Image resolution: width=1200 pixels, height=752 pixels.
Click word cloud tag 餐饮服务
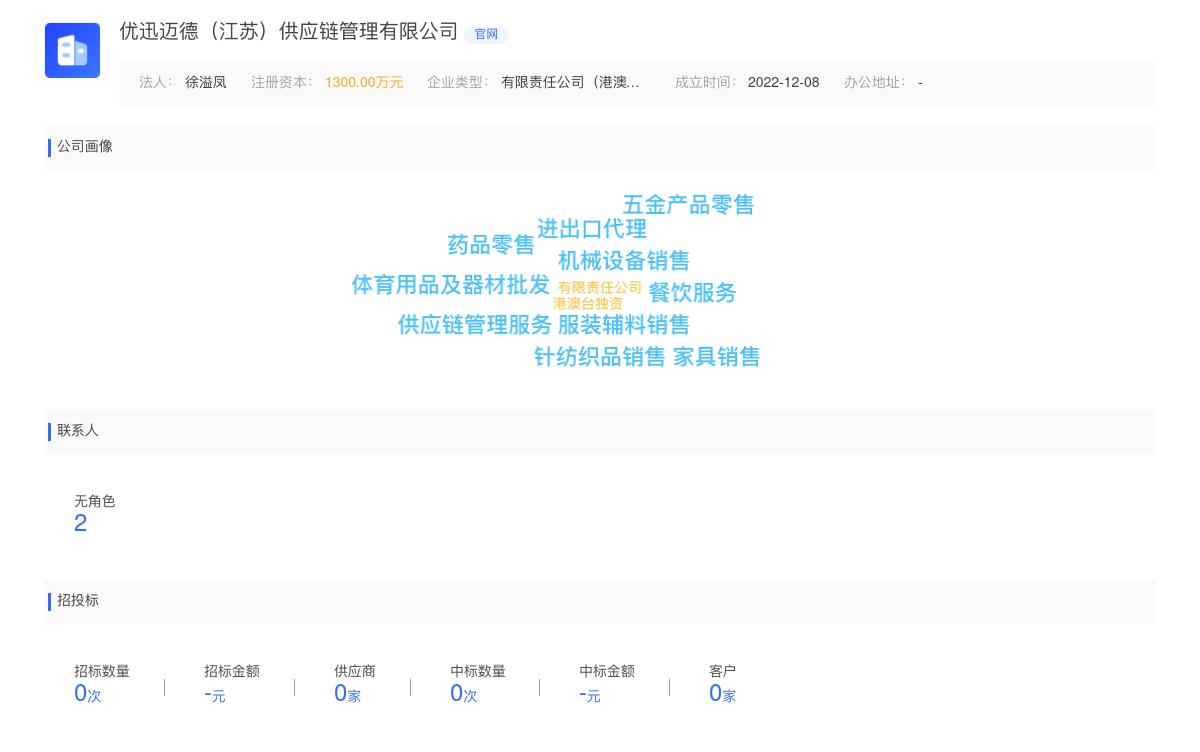pyautogui.click(x=692, y=293)
